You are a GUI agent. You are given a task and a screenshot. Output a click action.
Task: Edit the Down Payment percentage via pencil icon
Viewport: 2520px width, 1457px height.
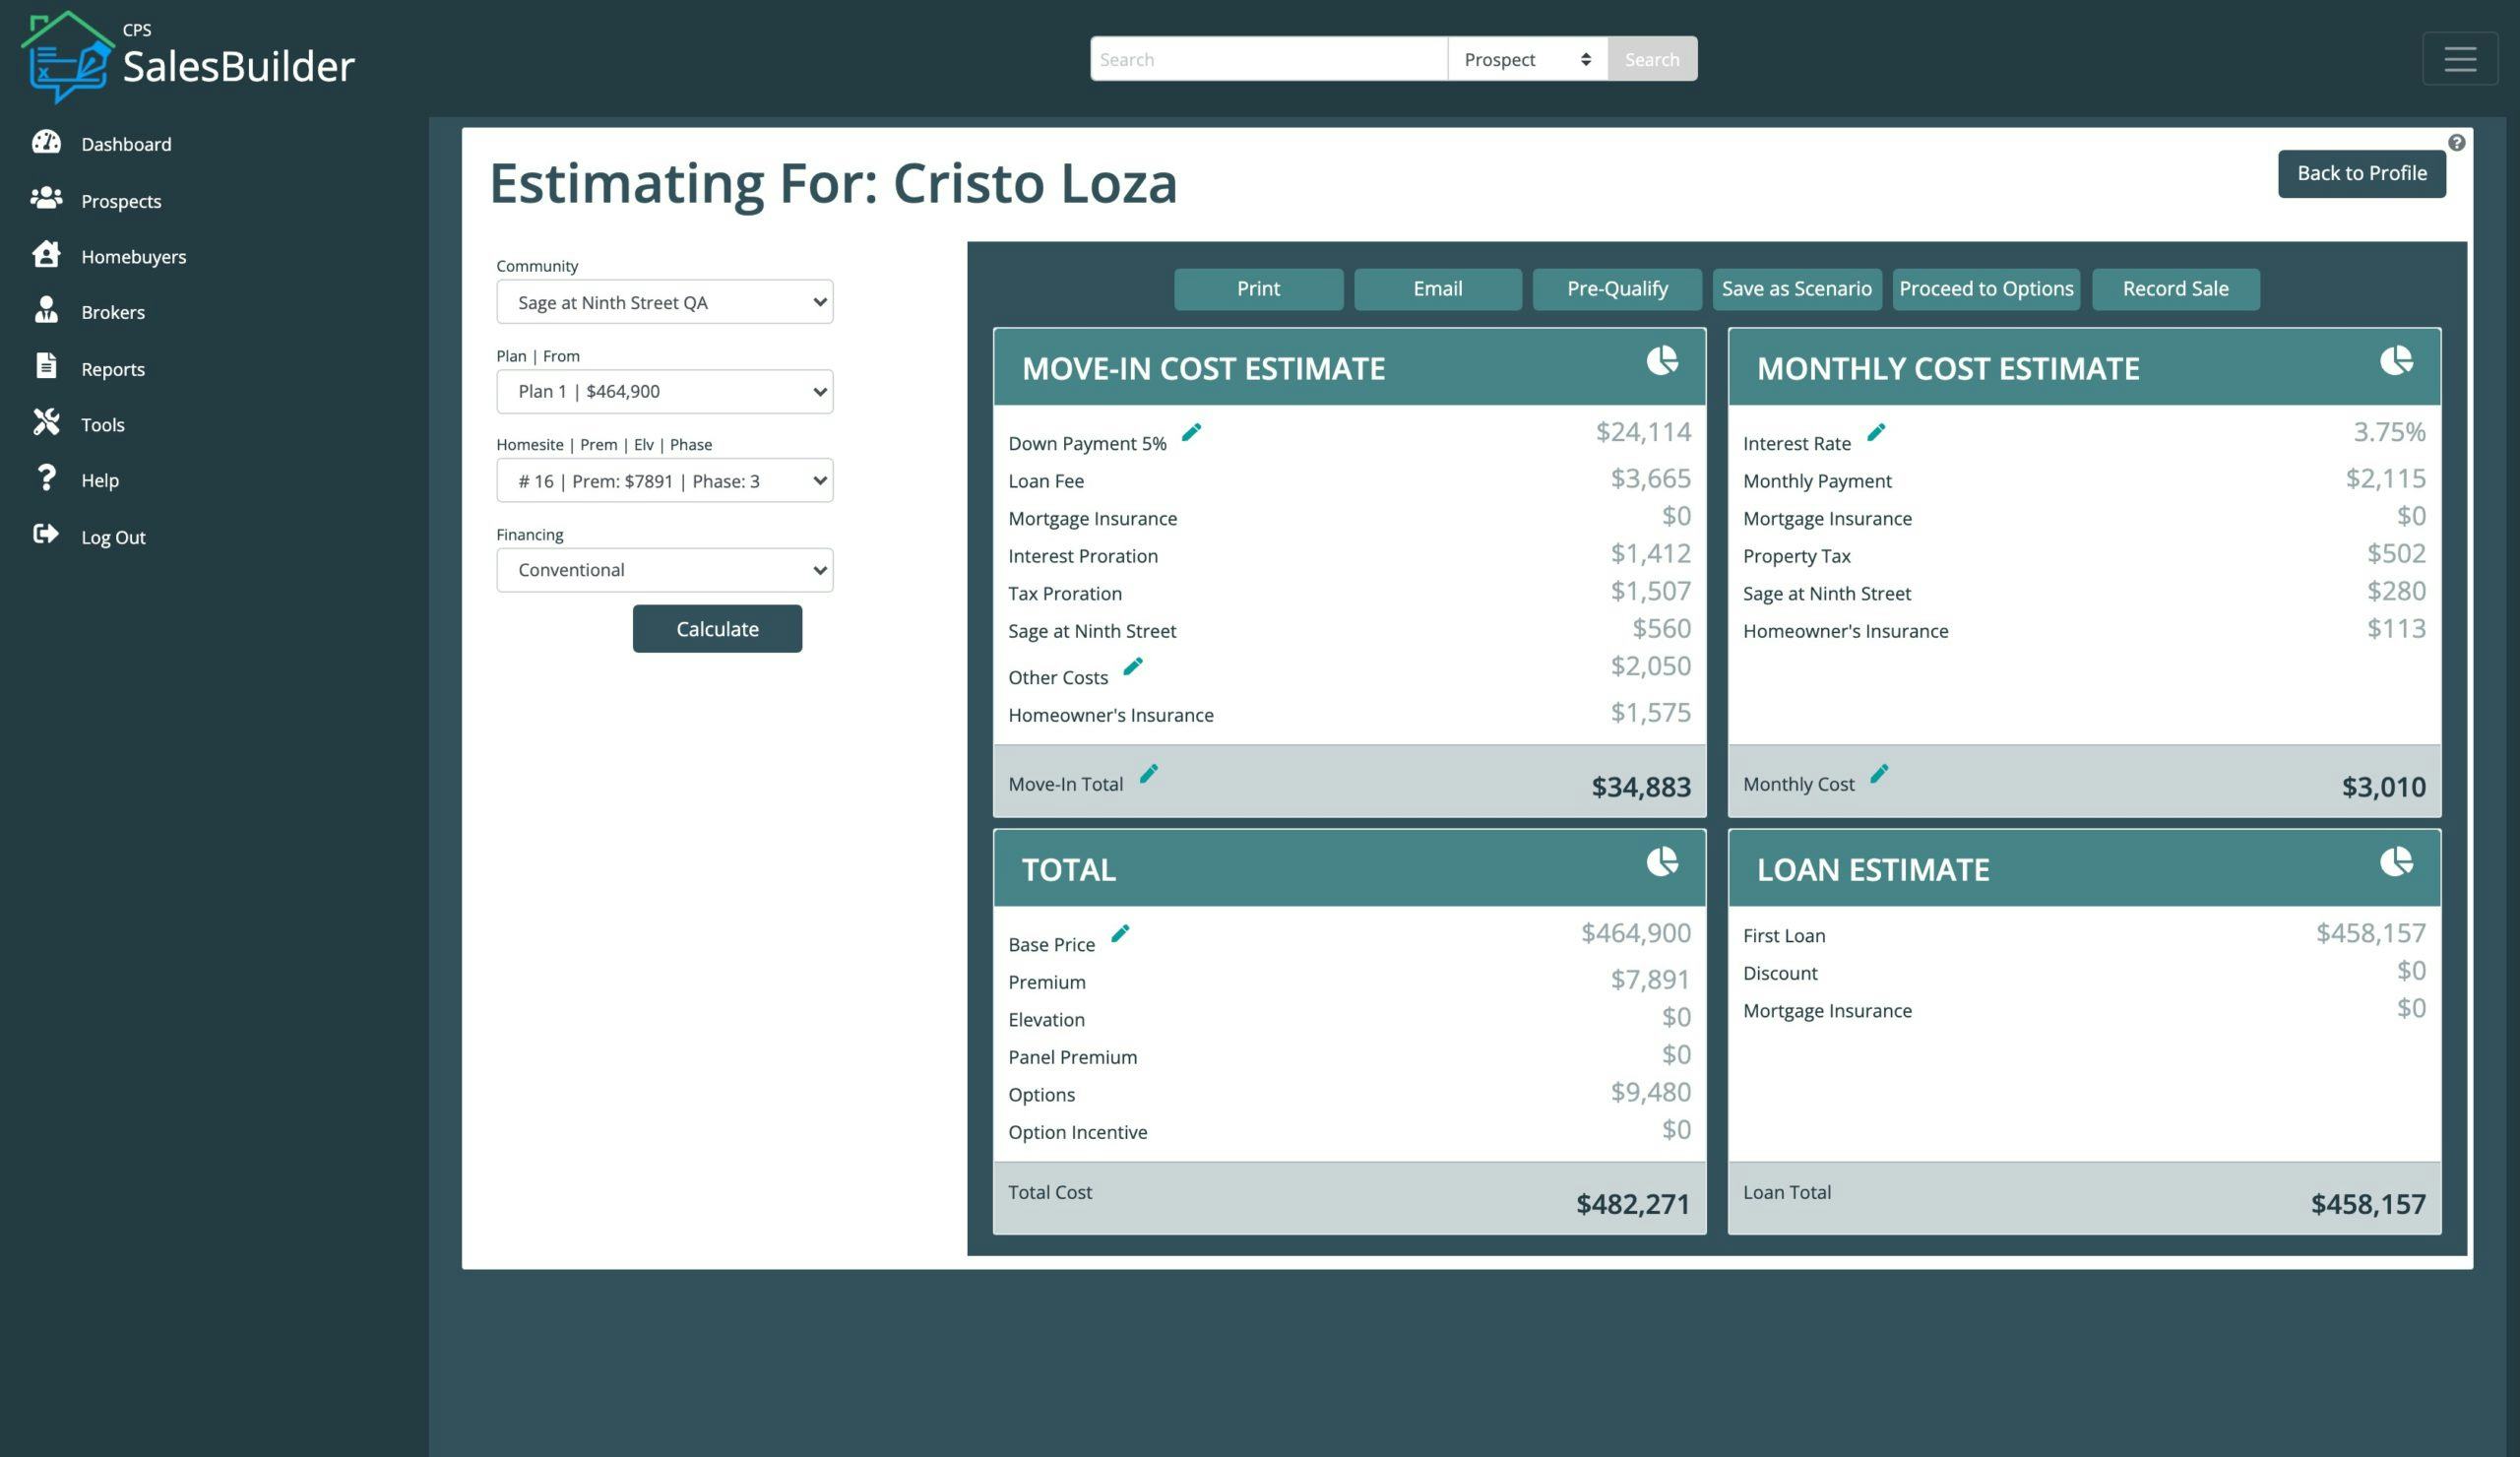tap(1191, 432)
